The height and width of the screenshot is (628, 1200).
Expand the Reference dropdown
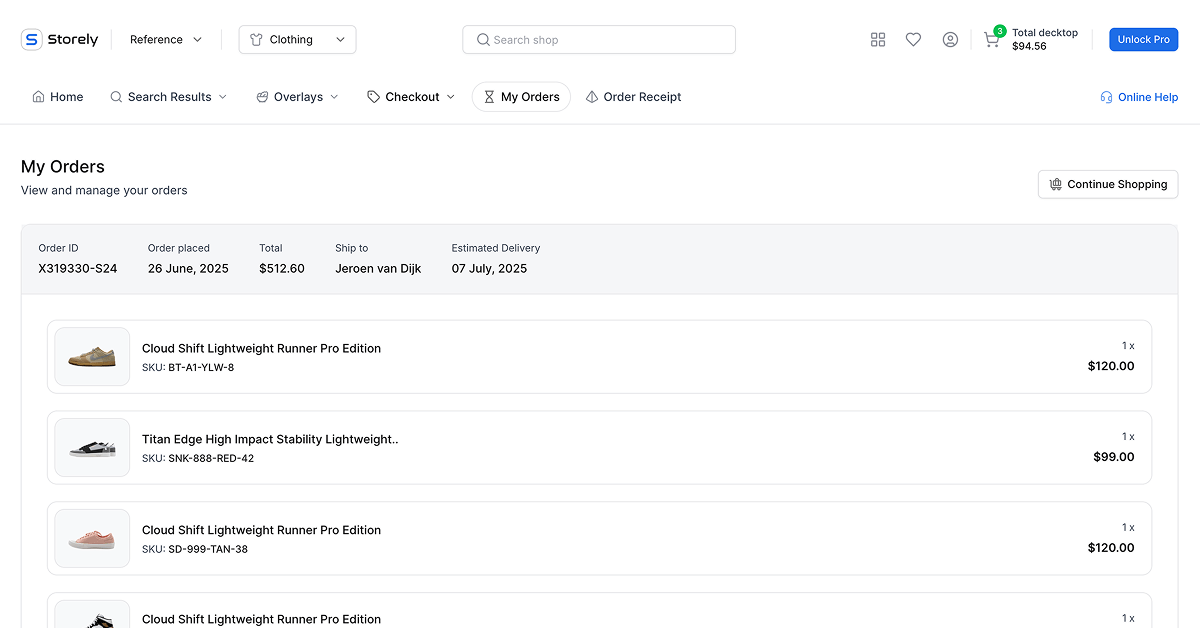coord(166,40)
